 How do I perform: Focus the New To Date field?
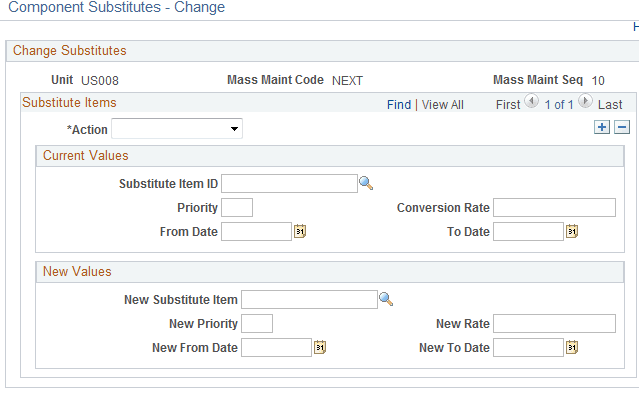528,348
